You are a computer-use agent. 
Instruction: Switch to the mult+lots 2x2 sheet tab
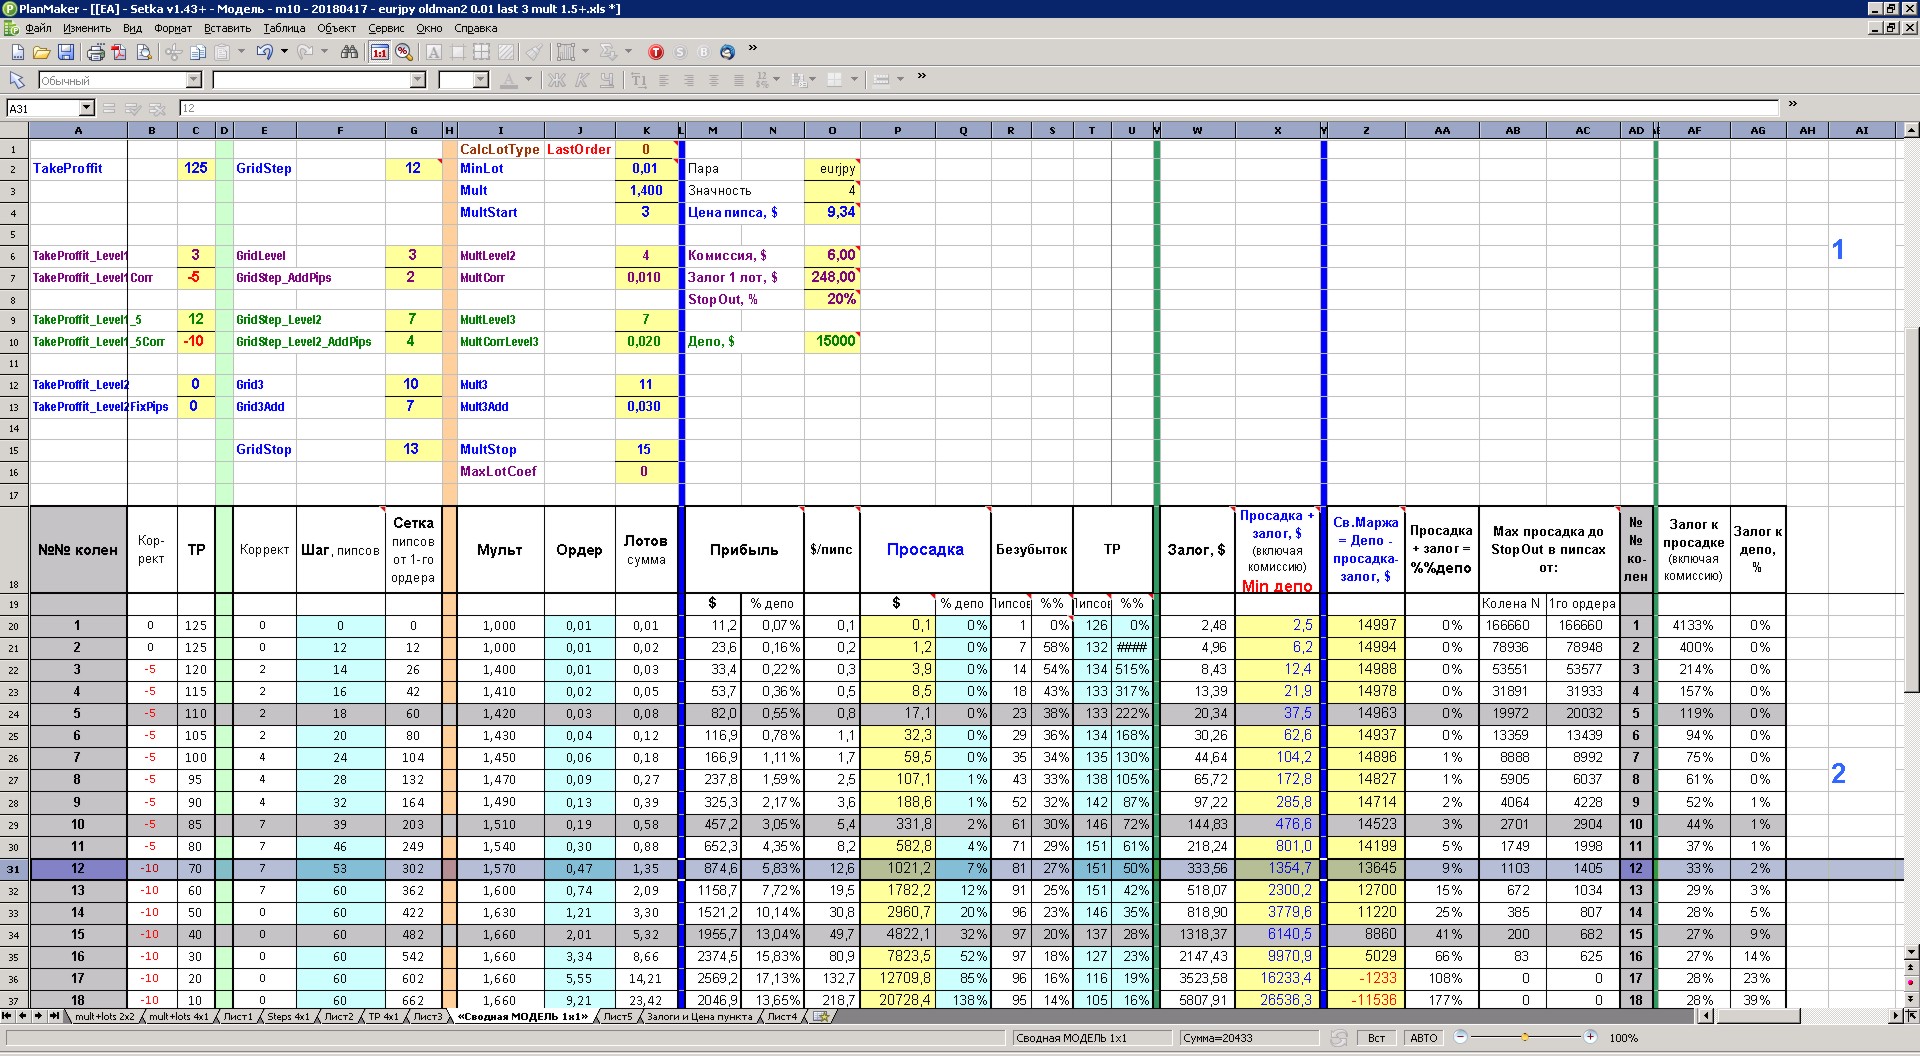coord(104,1017)
